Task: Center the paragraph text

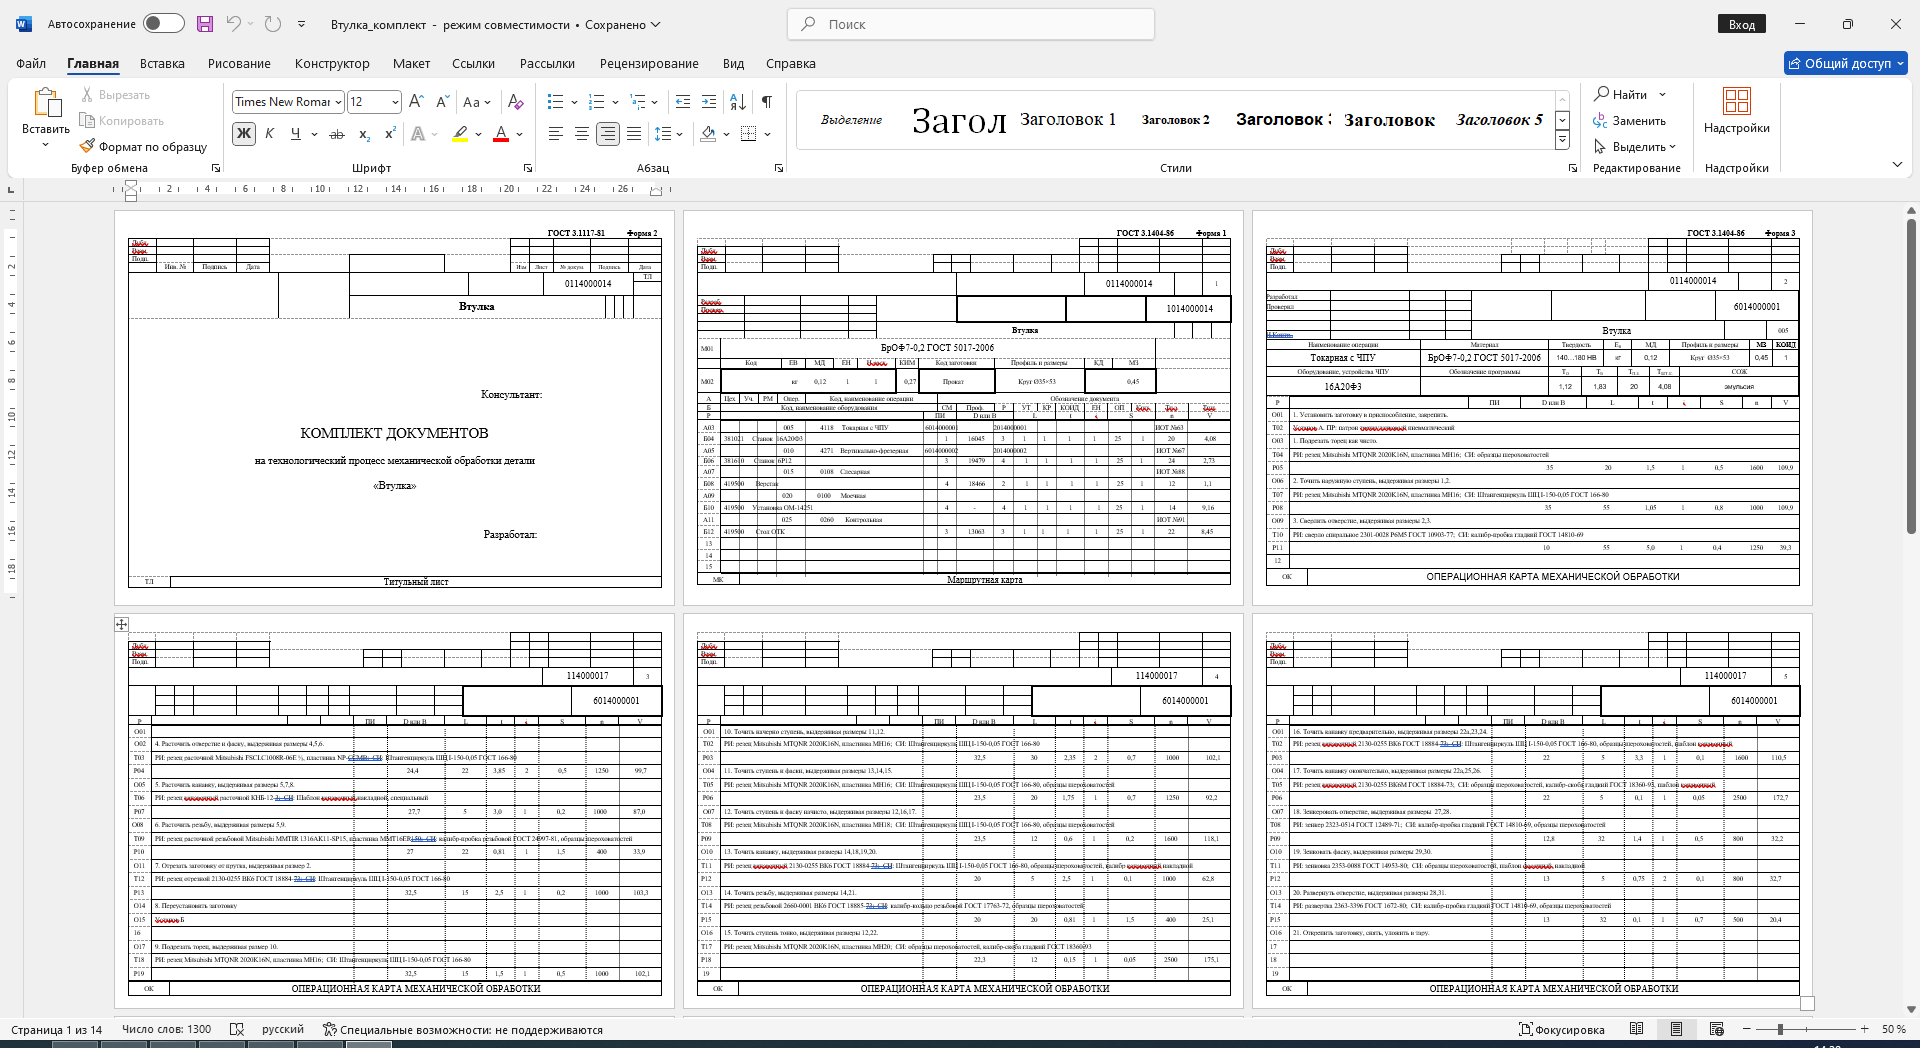Action: [582, 134]
